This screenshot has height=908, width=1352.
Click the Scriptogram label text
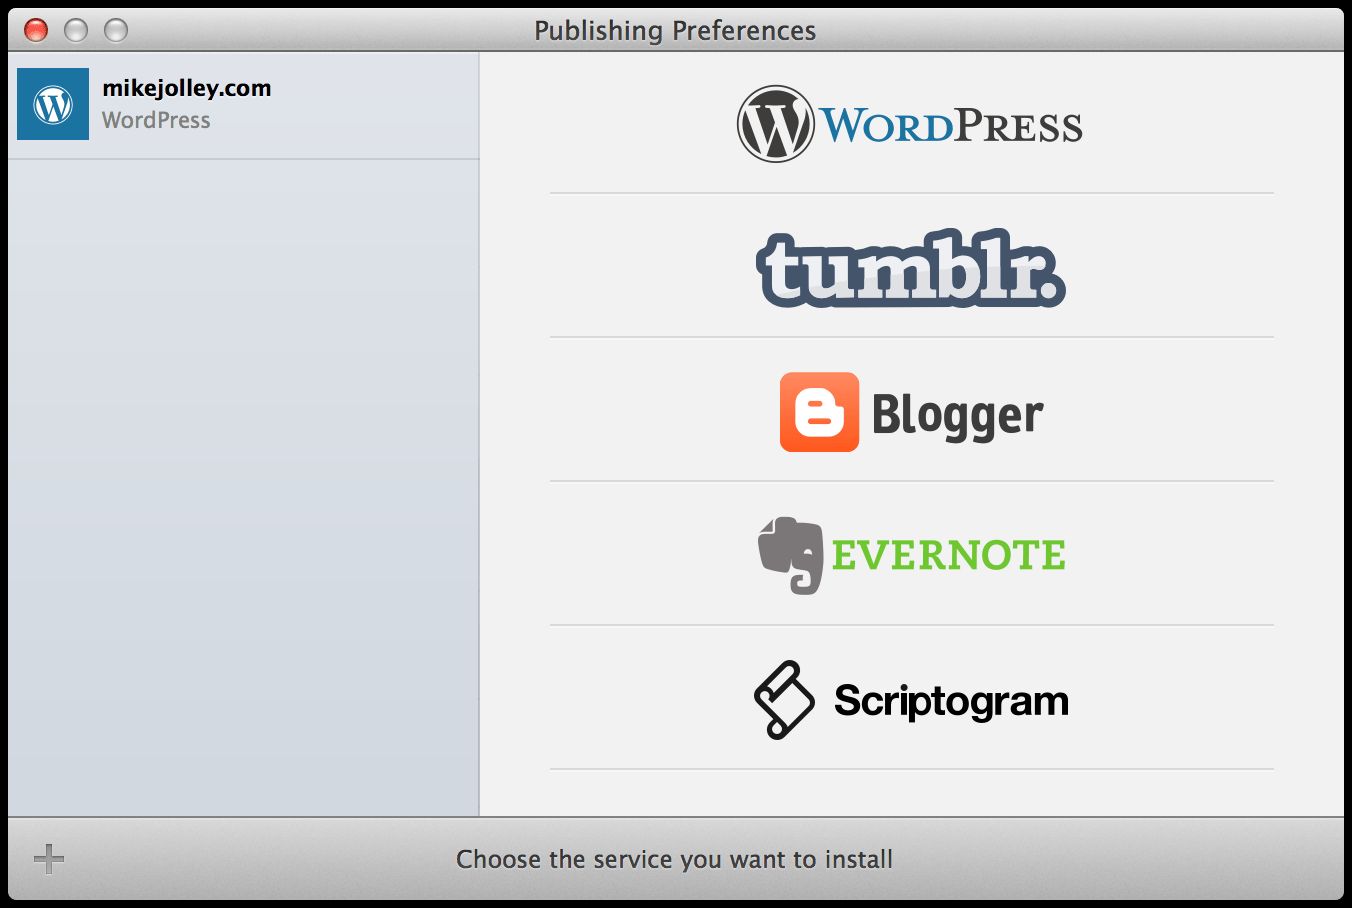coord(950,700)
